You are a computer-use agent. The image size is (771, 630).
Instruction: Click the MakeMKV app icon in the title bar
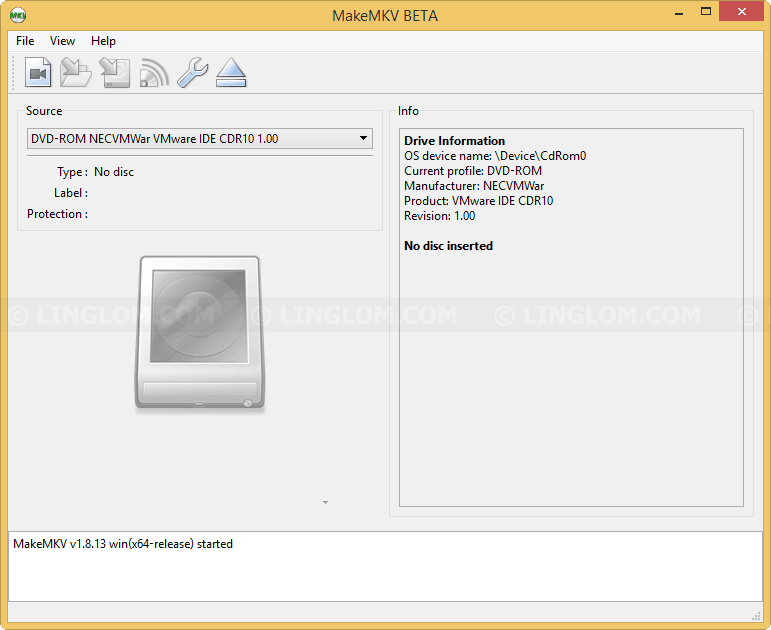coord(18,15)
